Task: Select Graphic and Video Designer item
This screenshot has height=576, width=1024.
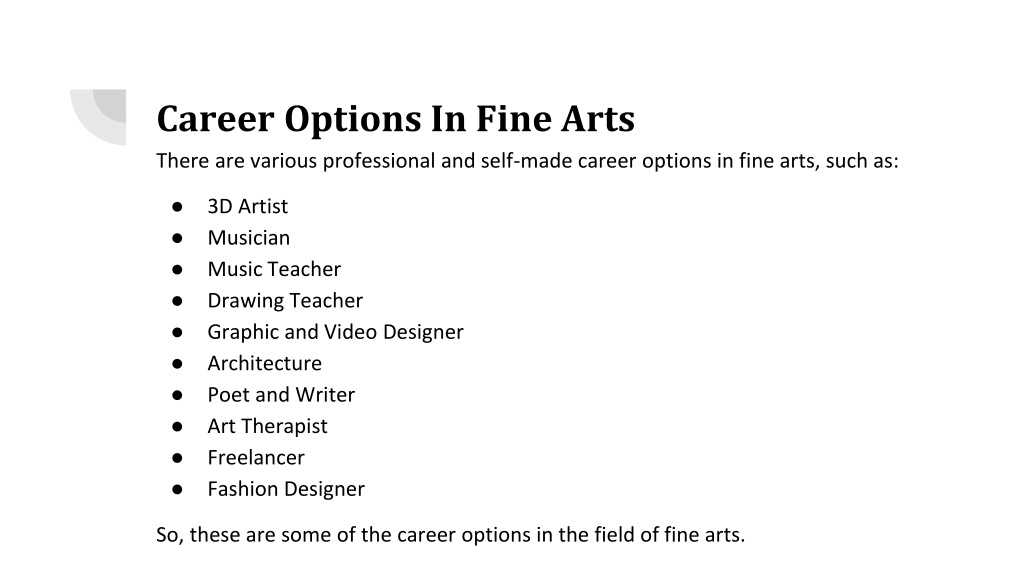Action: click(x=336, y=332)
